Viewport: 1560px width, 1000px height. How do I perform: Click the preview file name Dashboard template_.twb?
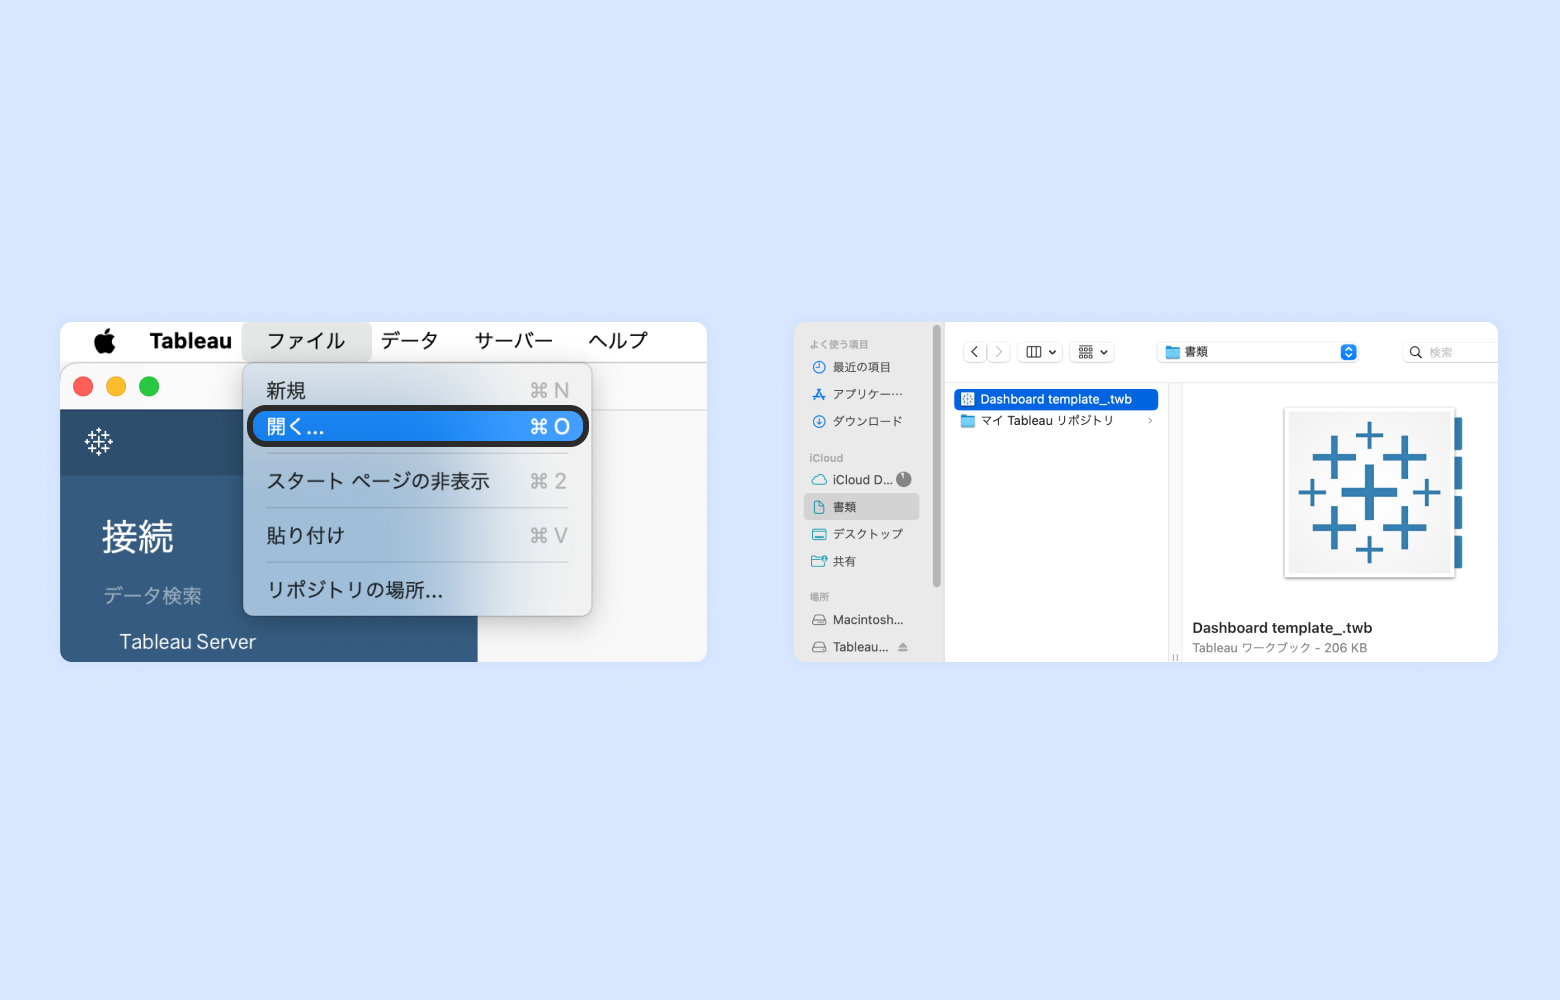1282,628
